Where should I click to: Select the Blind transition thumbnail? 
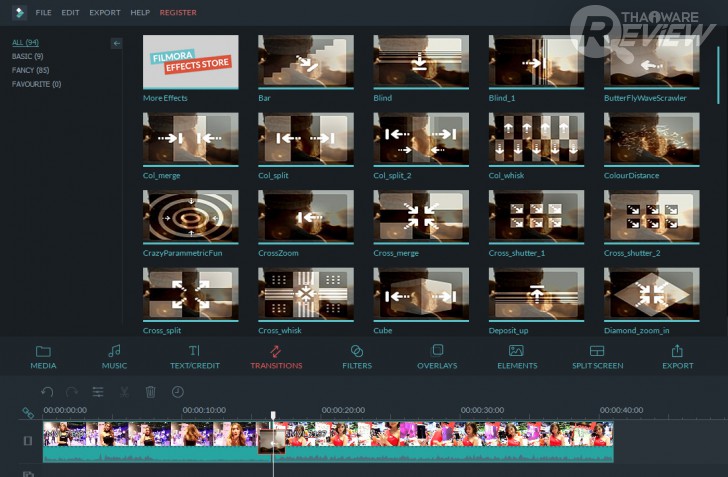421,62
